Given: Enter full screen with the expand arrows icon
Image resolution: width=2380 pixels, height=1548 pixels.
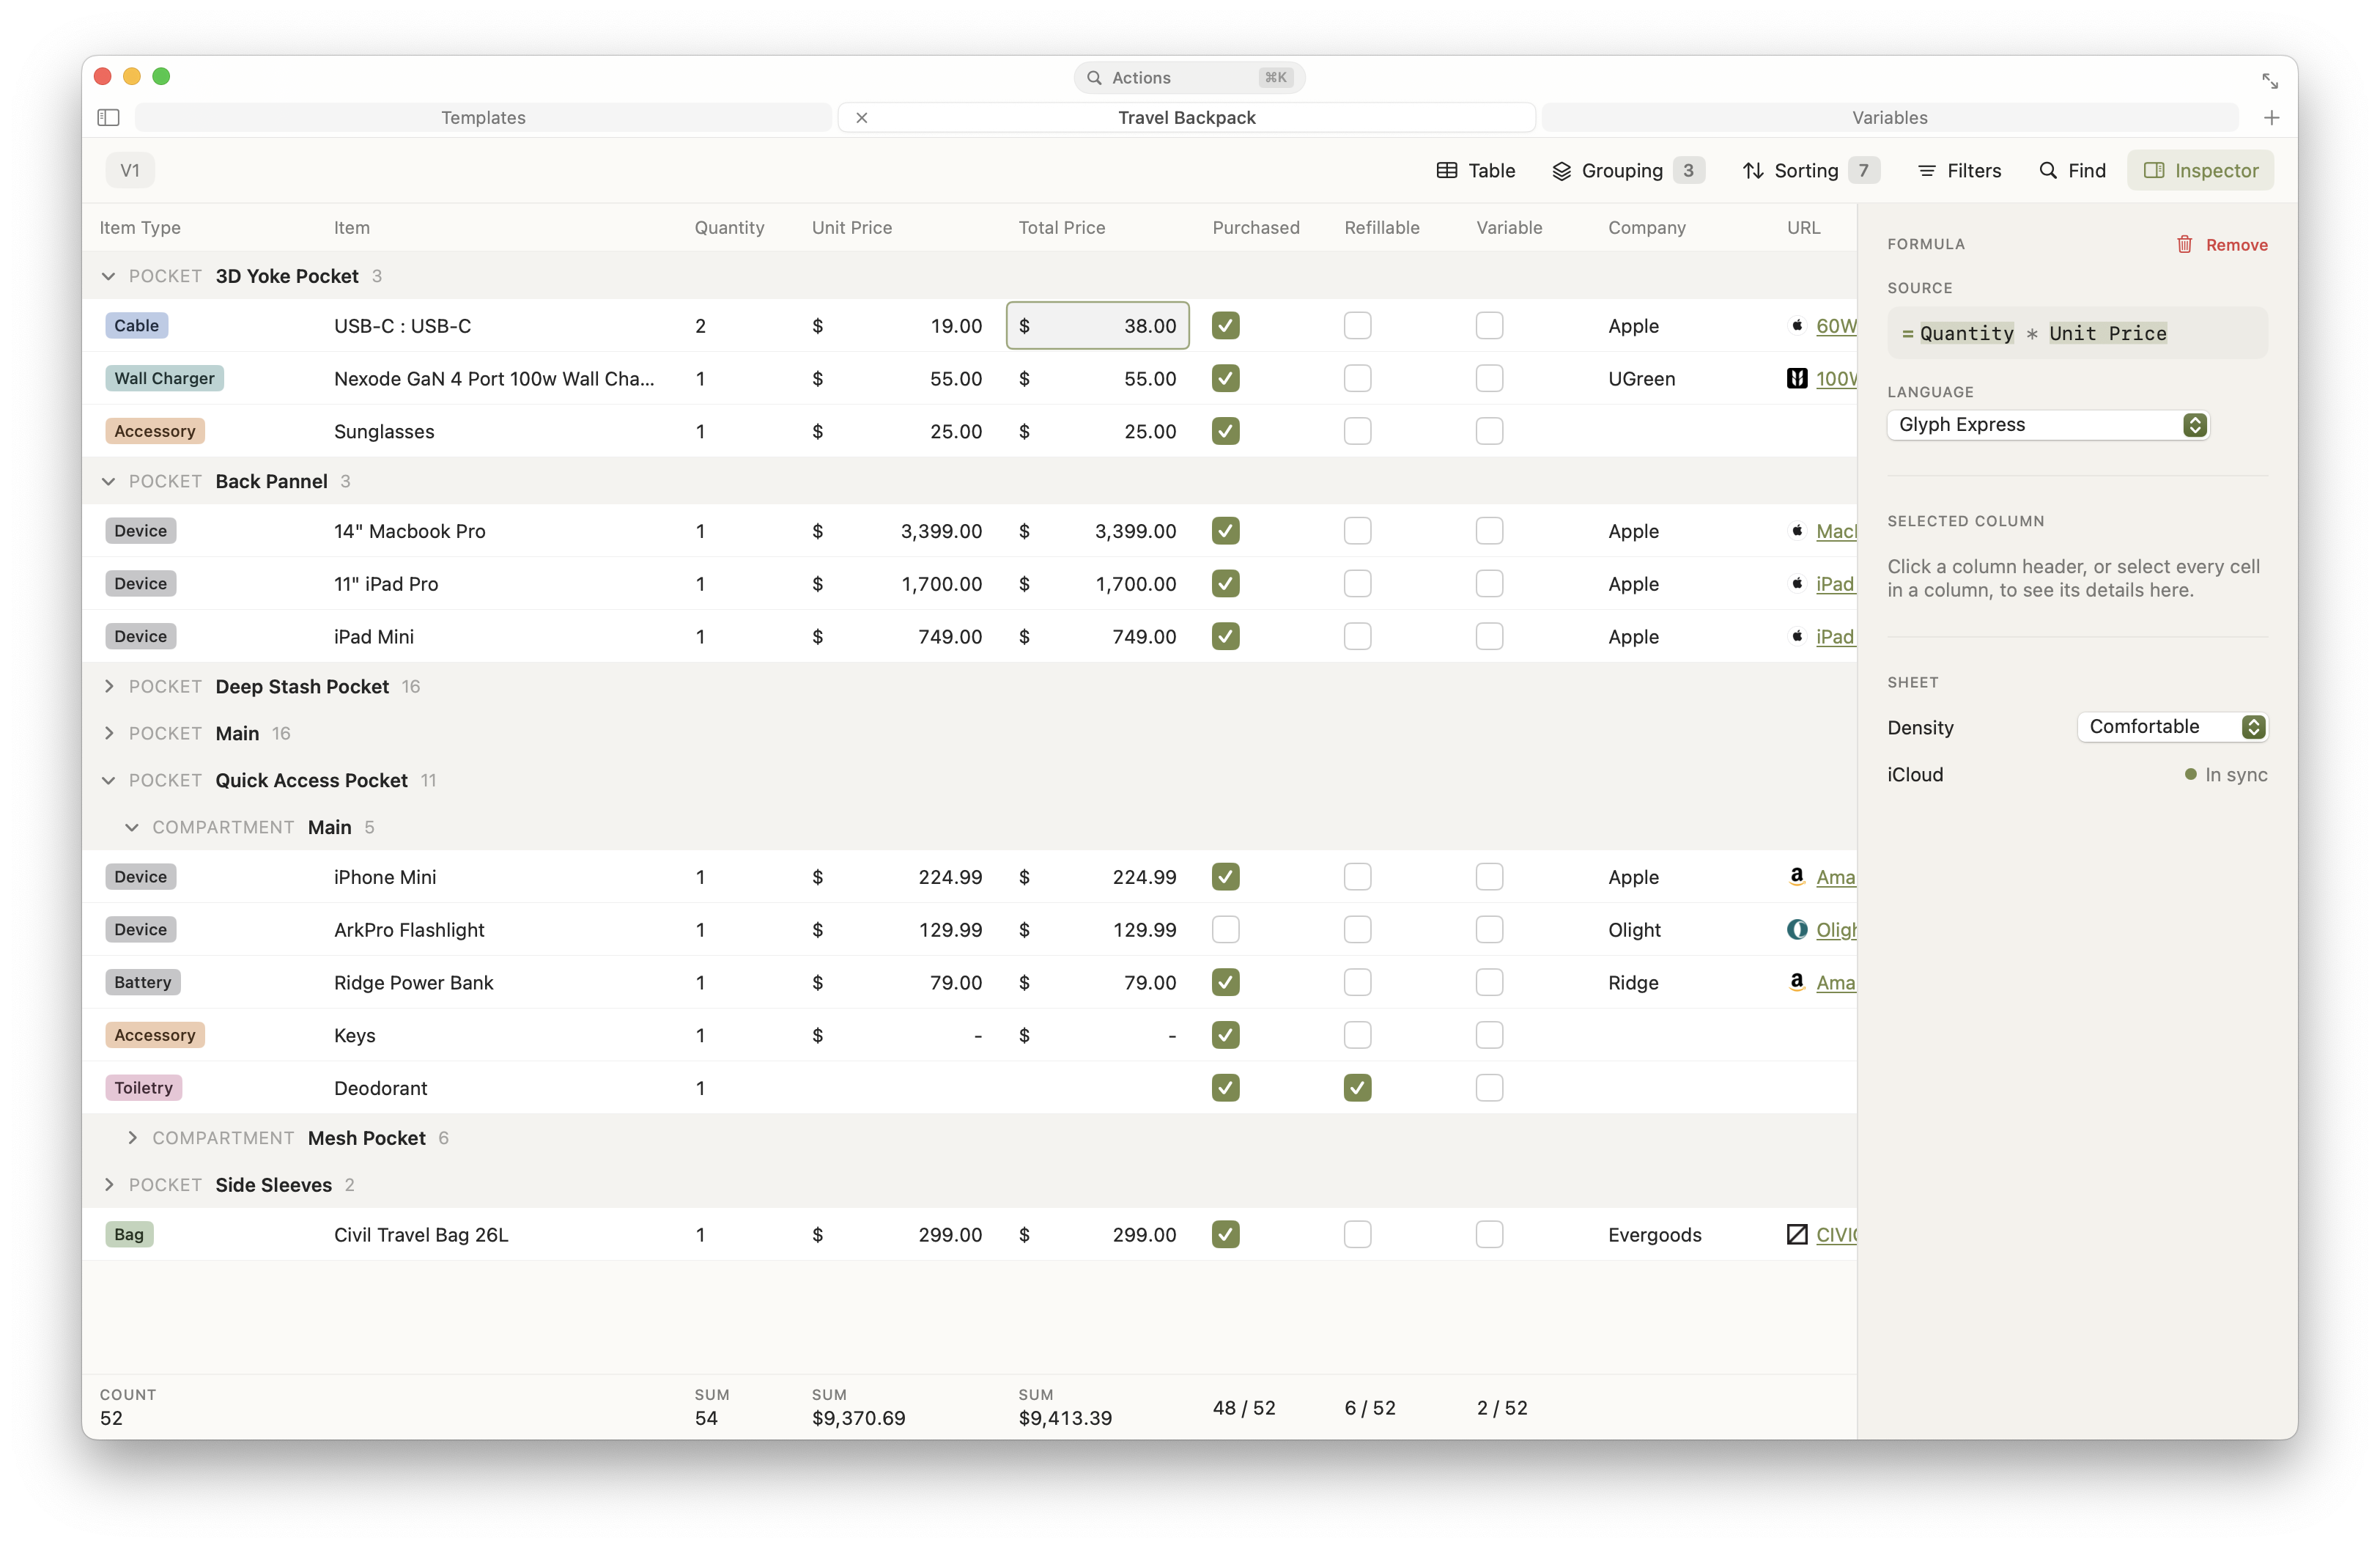Looking at the screenshot, I should point(2270,80).
